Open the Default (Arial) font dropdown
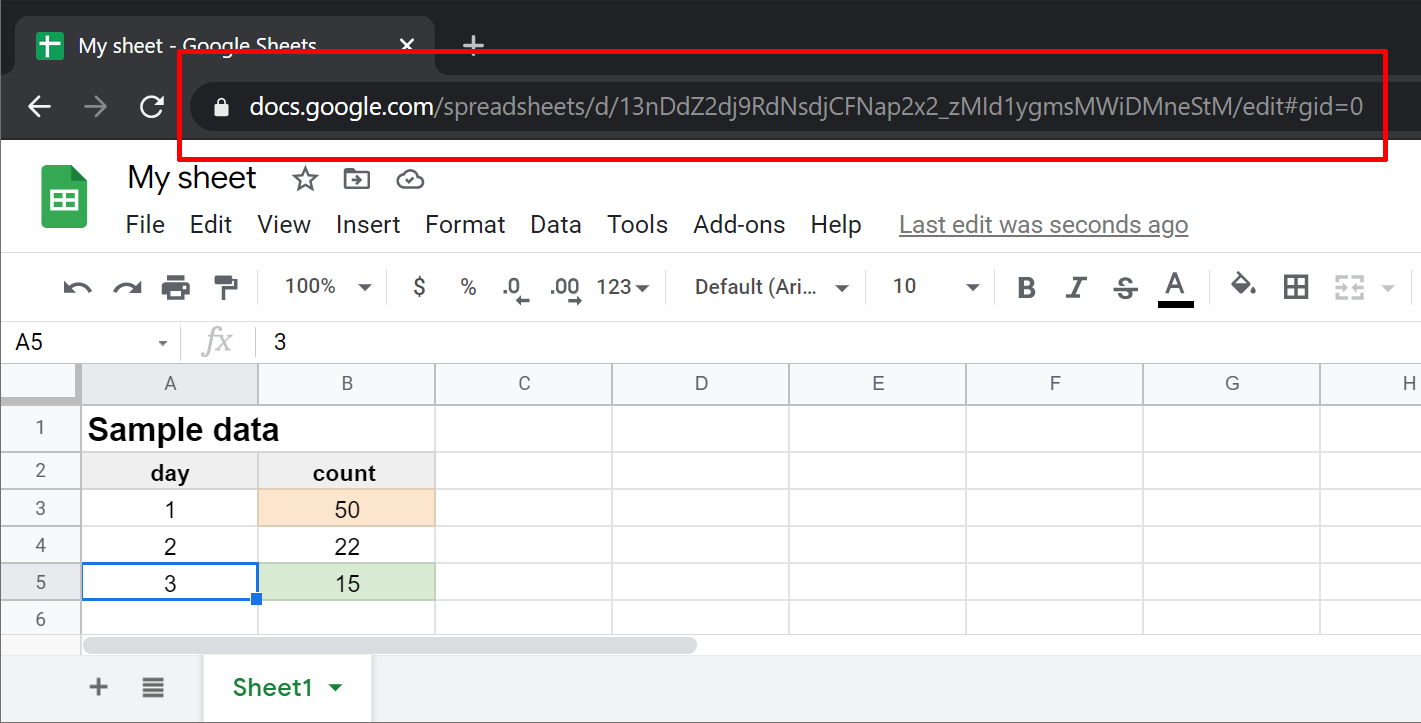The width and height of the screenshot is (1421, 723). point(772,287)
